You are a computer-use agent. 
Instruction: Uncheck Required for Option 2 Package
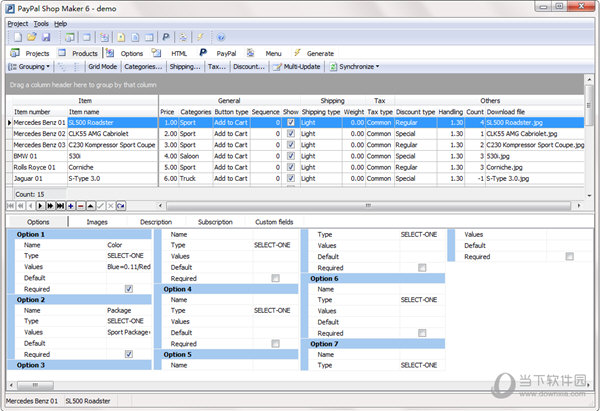(129, 354)
